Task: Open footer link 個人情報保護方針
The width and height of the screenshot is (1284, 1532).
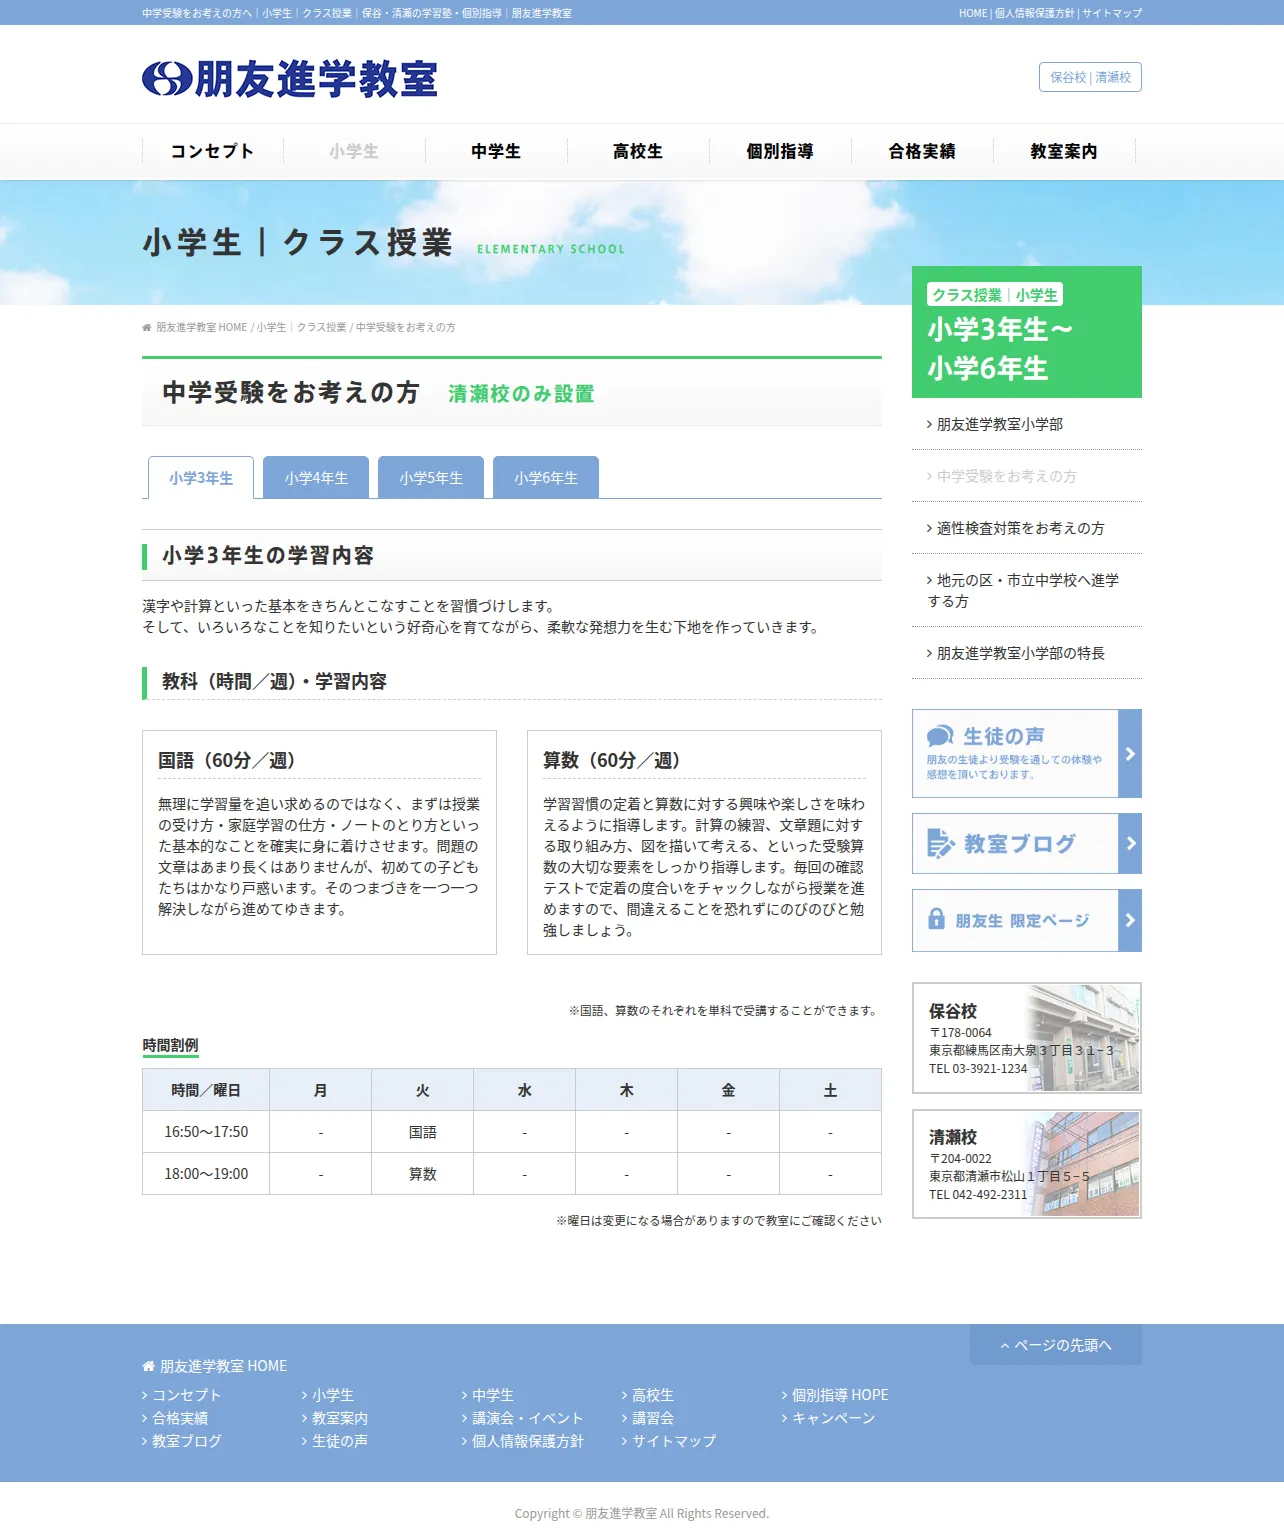Action: 527,1441
